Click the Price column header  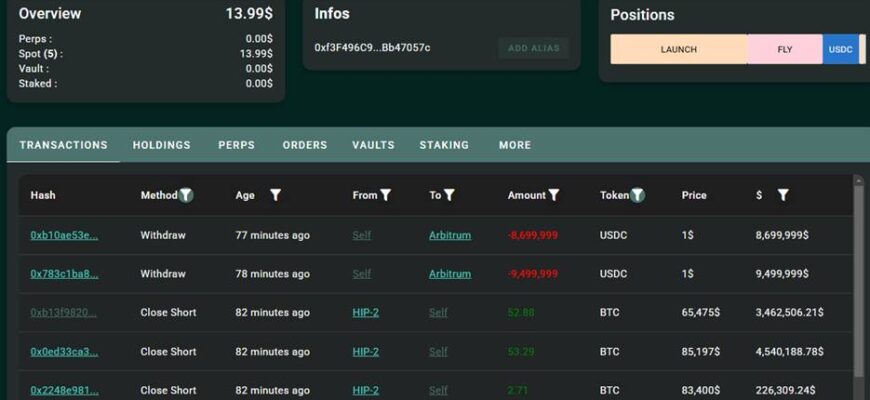(694, 195)
